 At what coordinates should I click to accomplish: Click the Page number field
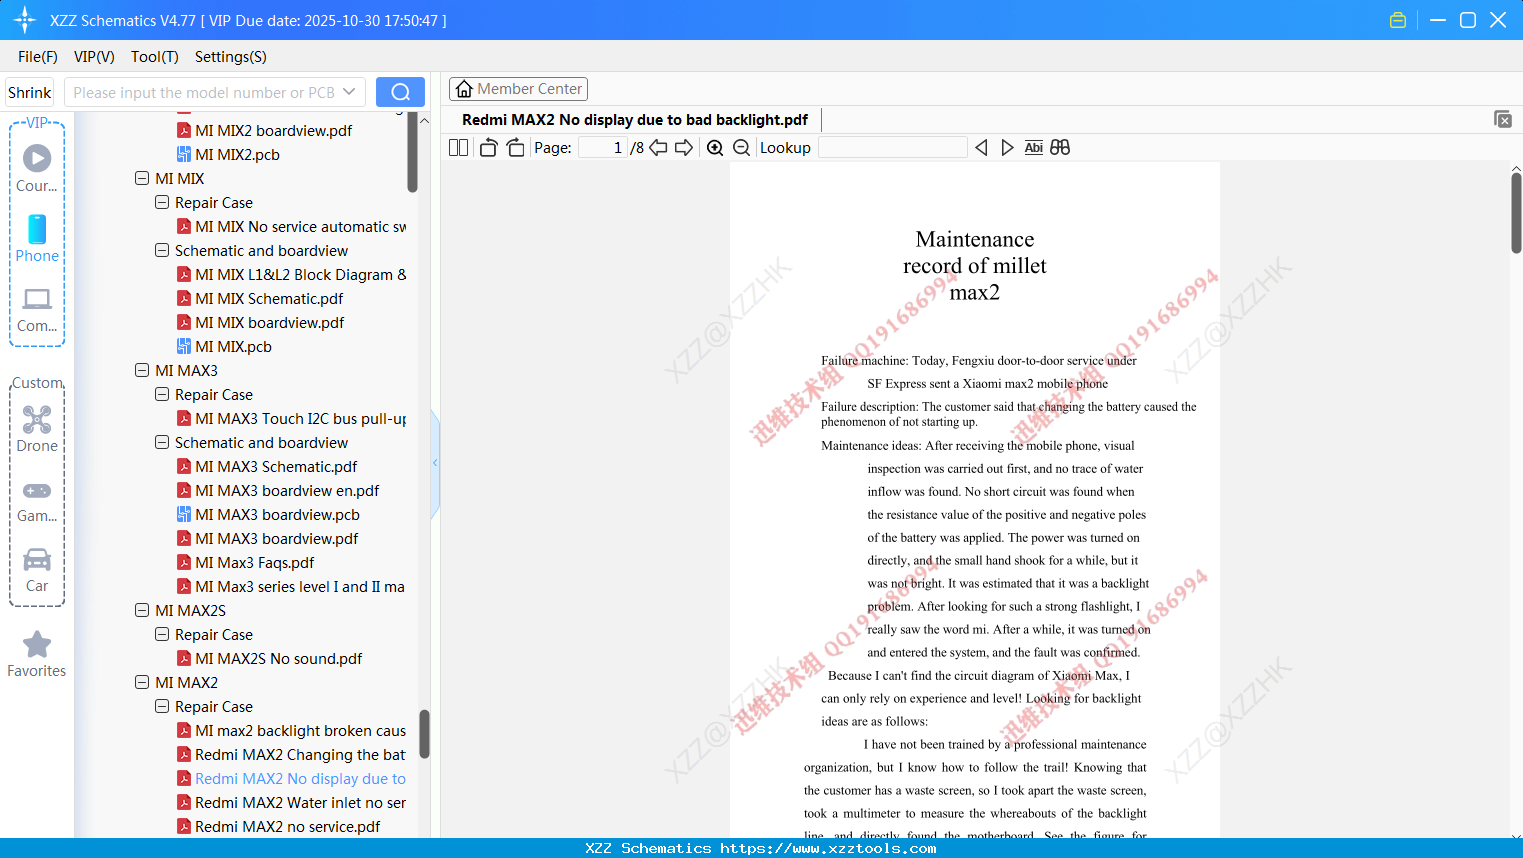(603, 148)
